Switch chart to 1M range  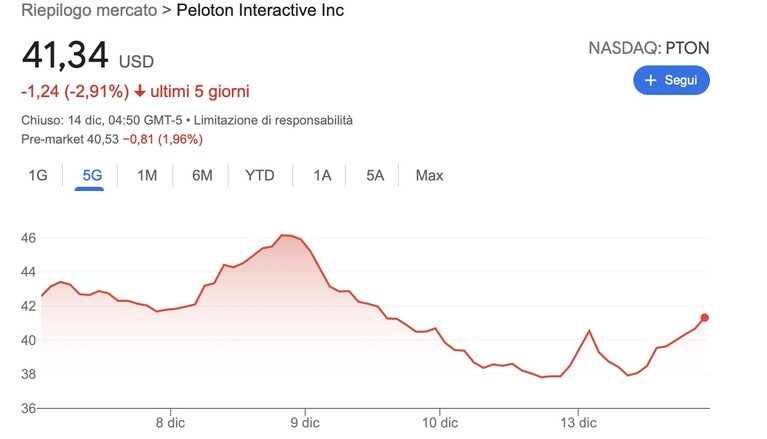coord(147,175)
